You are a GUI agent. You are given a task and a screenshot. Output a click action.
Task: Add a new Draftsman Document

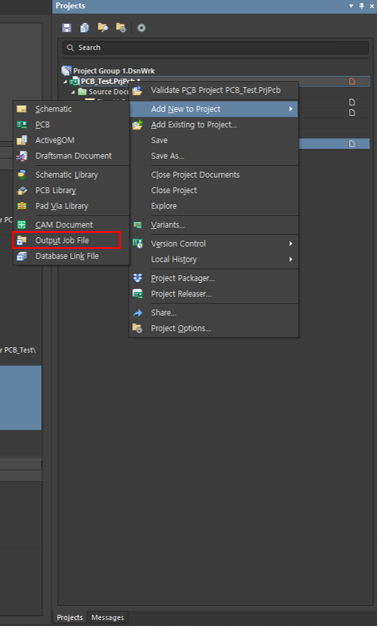point(74,156)
